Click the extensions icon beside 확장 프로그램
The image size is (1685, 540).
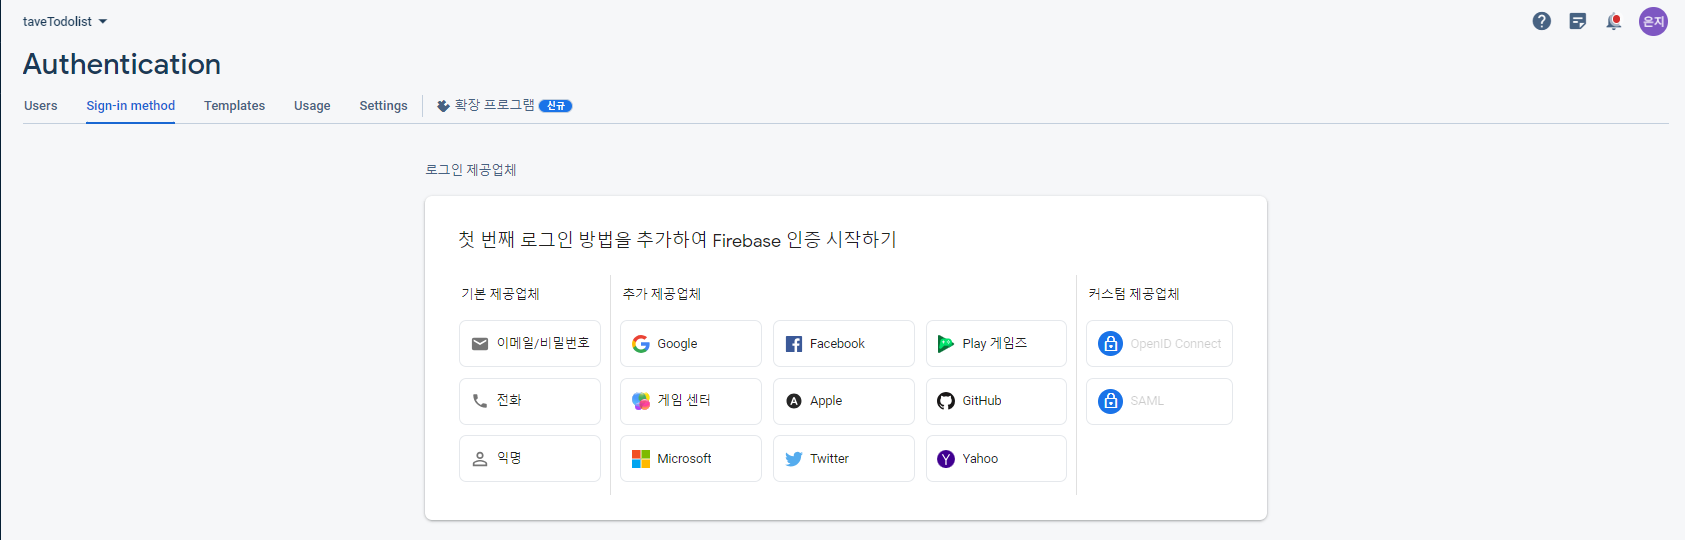click(x=443, y=106)
